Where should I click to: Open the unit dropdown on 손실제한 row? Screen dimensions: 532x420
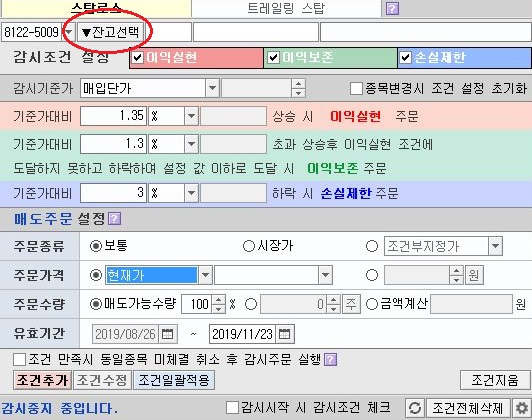(191, 193)
